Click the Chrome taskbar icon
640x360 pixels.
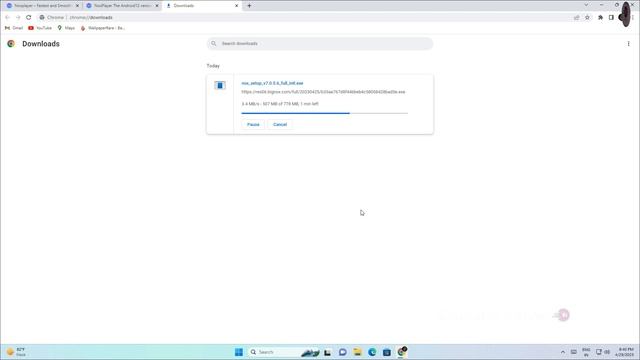tap(402, 352)
